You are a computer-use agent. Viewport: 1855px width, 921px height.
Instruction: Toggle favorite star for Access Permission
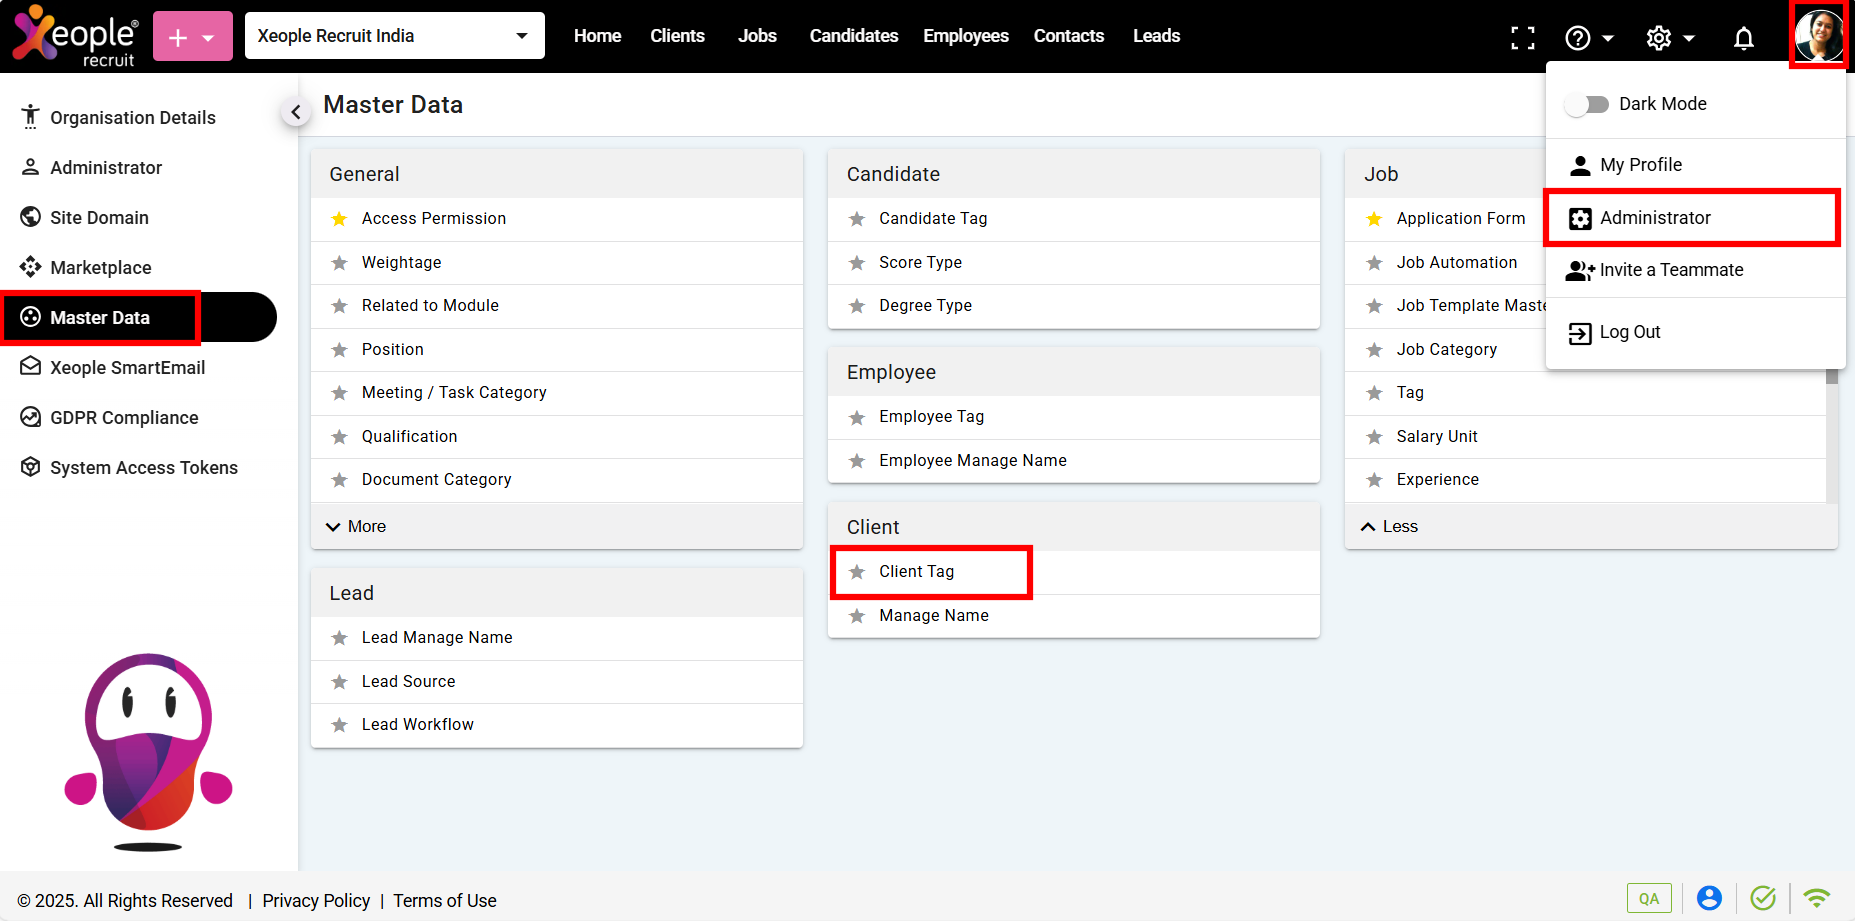coord(340,219)
